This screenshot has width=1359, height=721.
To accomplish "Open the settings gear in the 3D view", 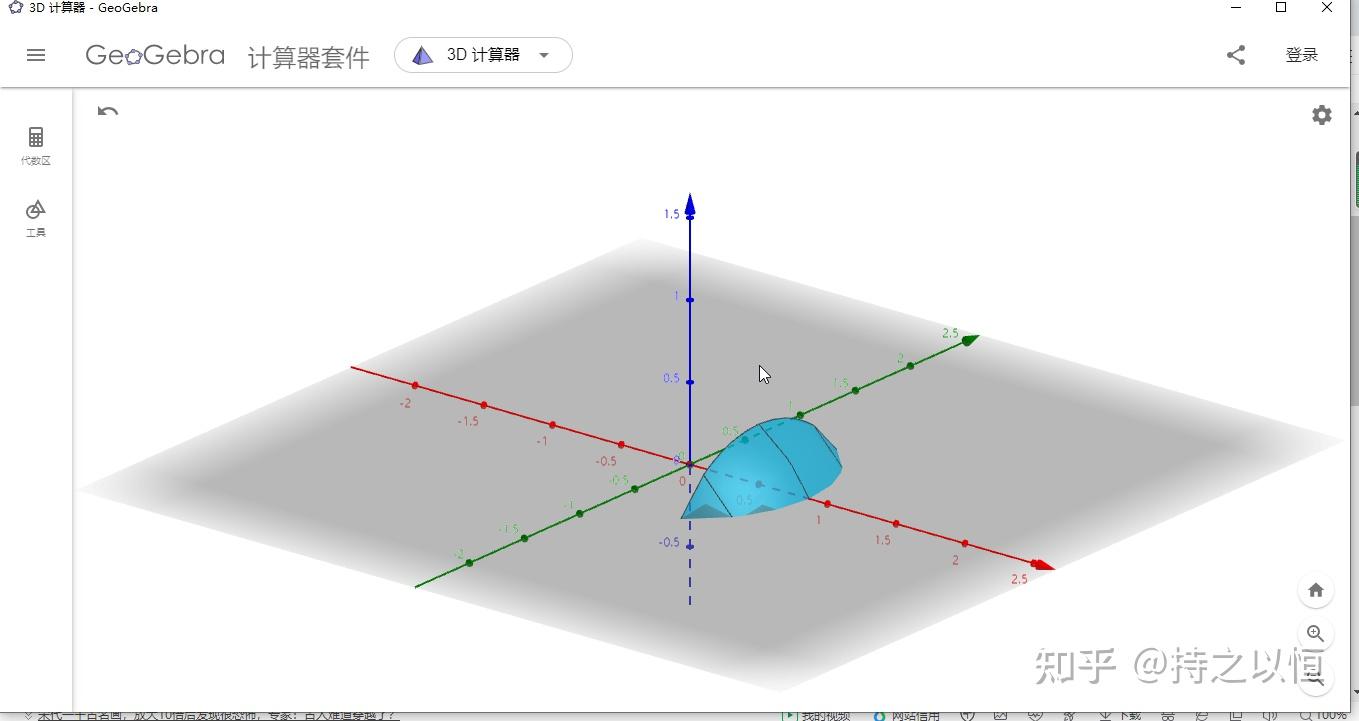I will pyautogui.click(x=1322, y=115).
